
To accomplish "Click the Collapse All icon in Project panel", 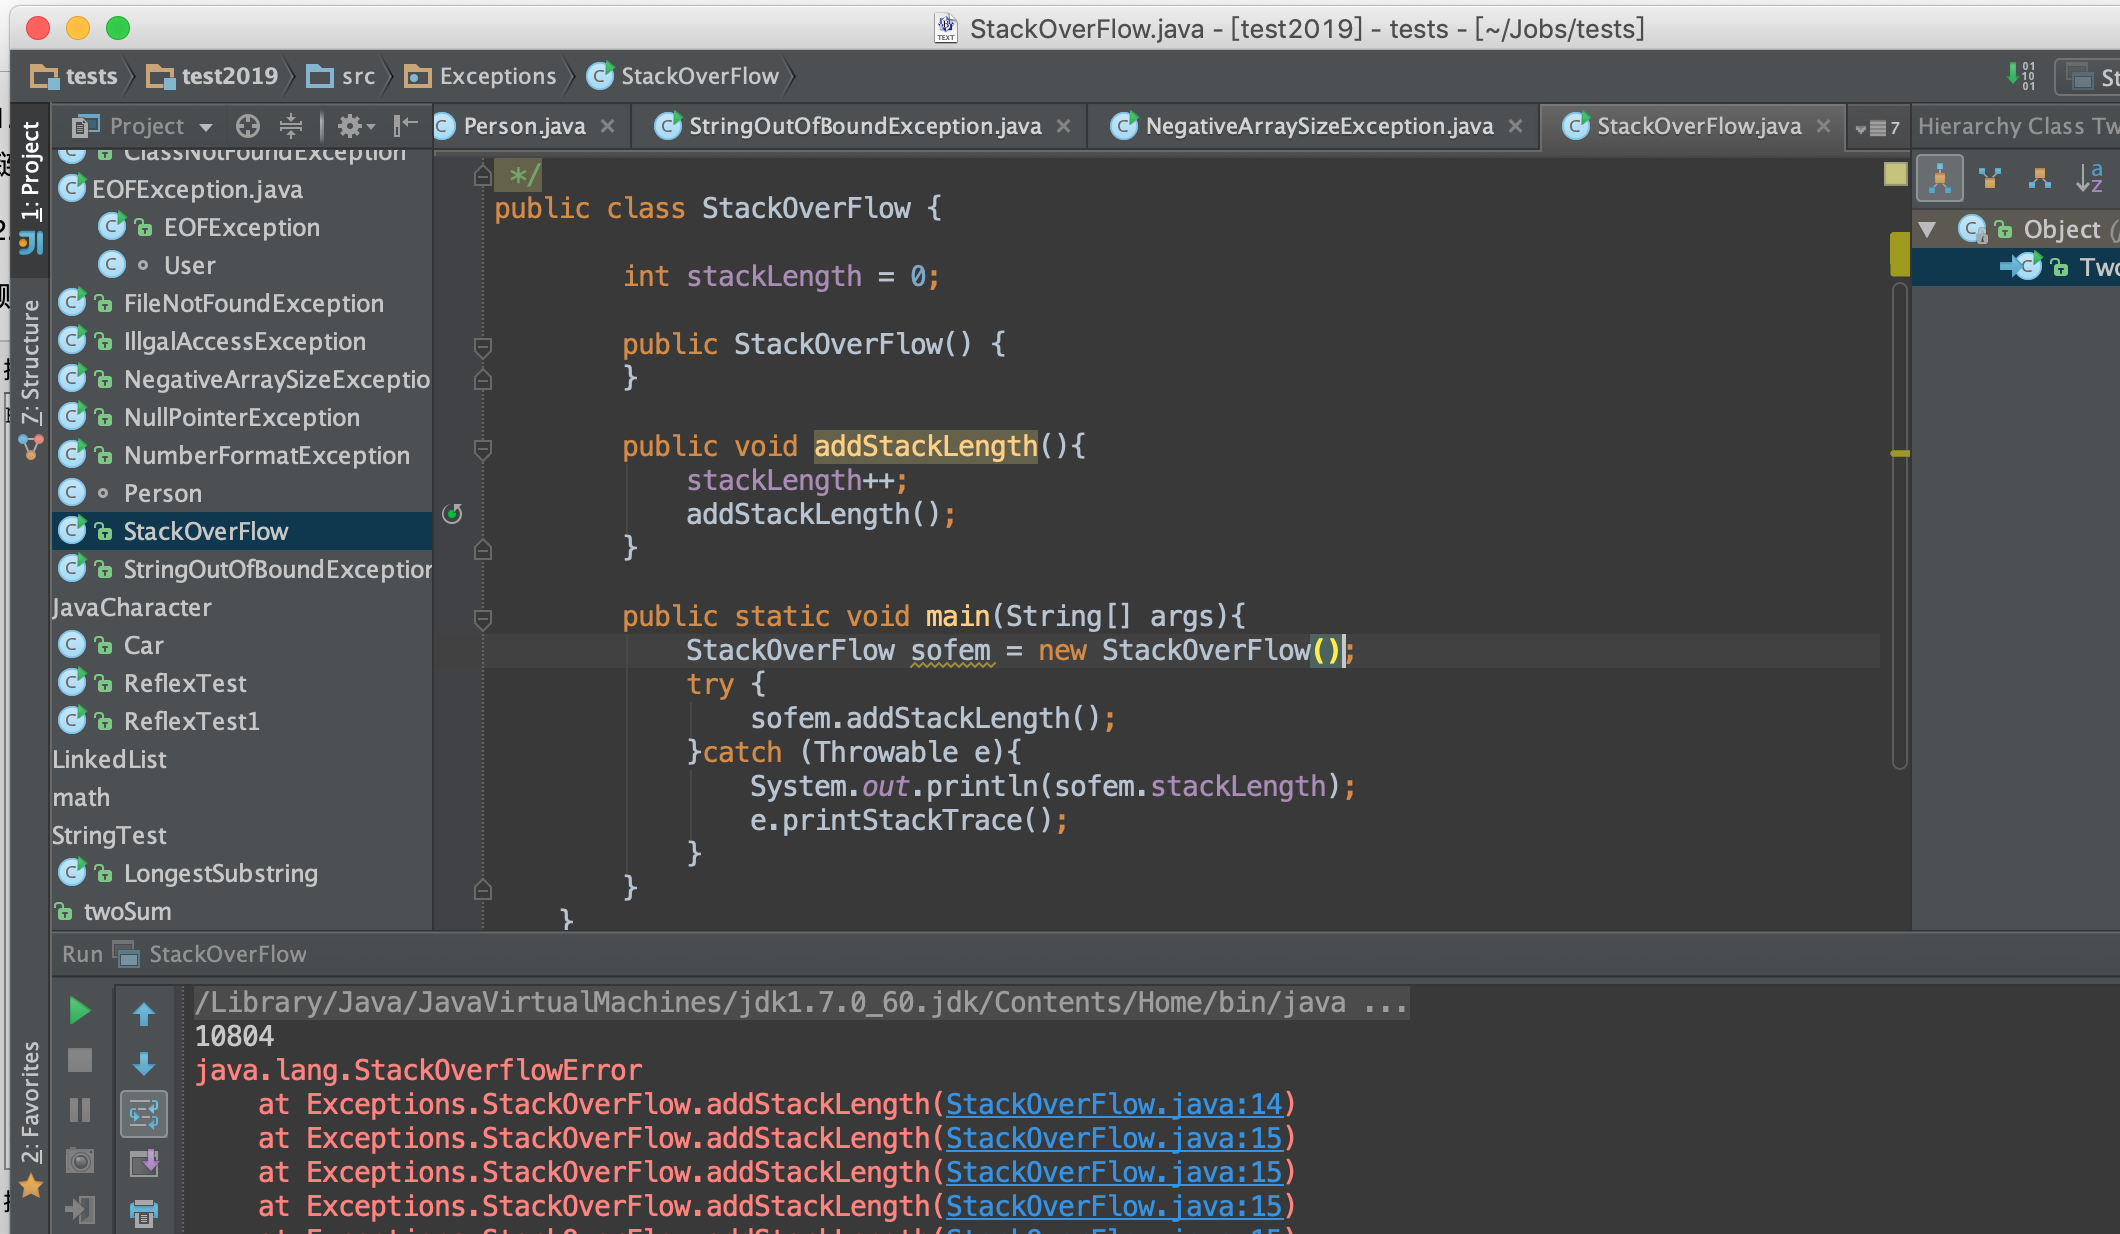I will point(291,126).
